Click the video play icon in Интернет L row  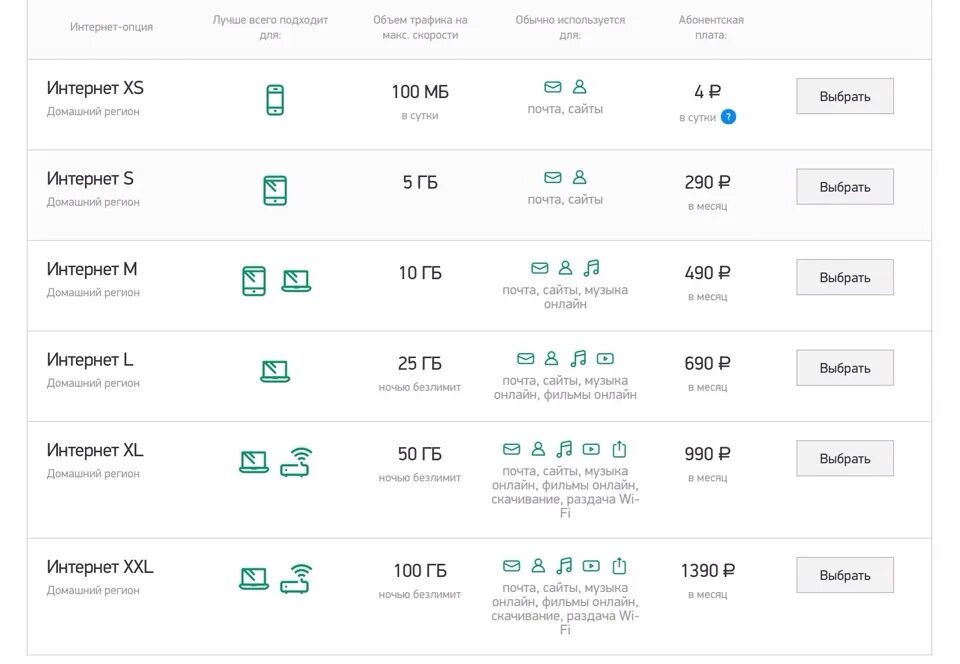[605, 359]
